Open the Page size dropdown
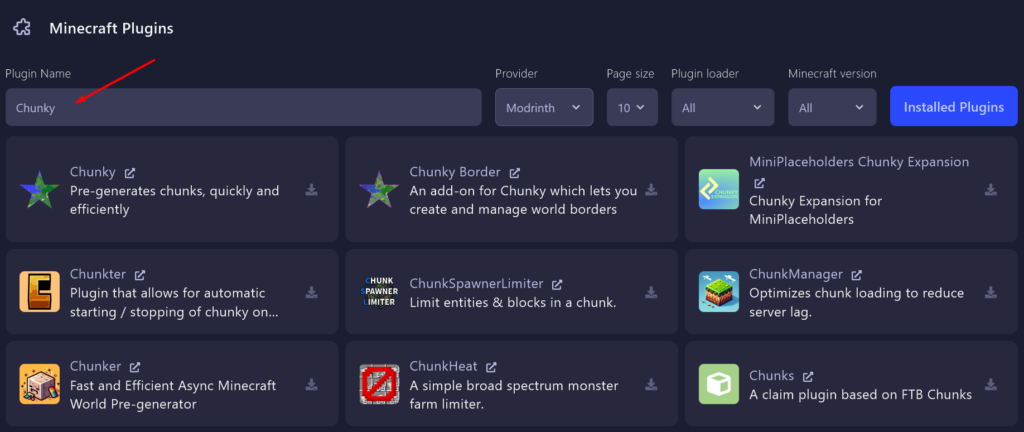This screenshot has width=1024, height=432. [631, 107]
